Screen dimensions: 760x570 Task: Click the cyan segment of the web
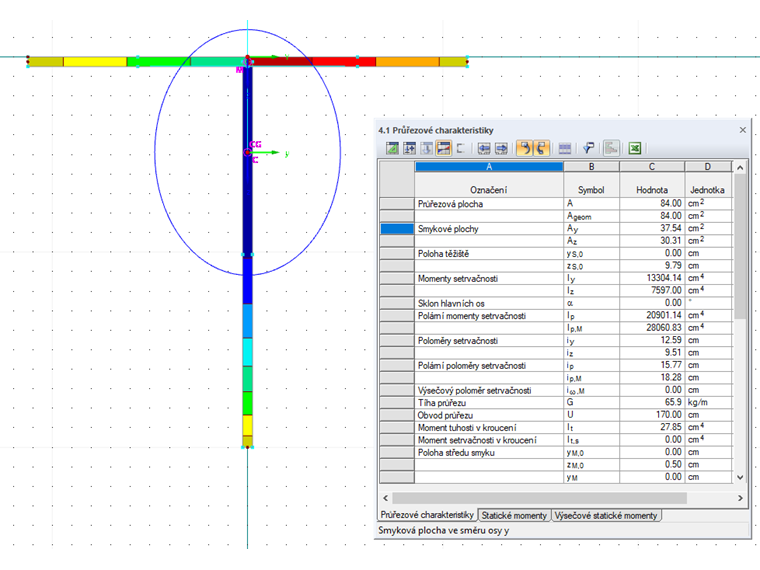(x=247, y=352)
